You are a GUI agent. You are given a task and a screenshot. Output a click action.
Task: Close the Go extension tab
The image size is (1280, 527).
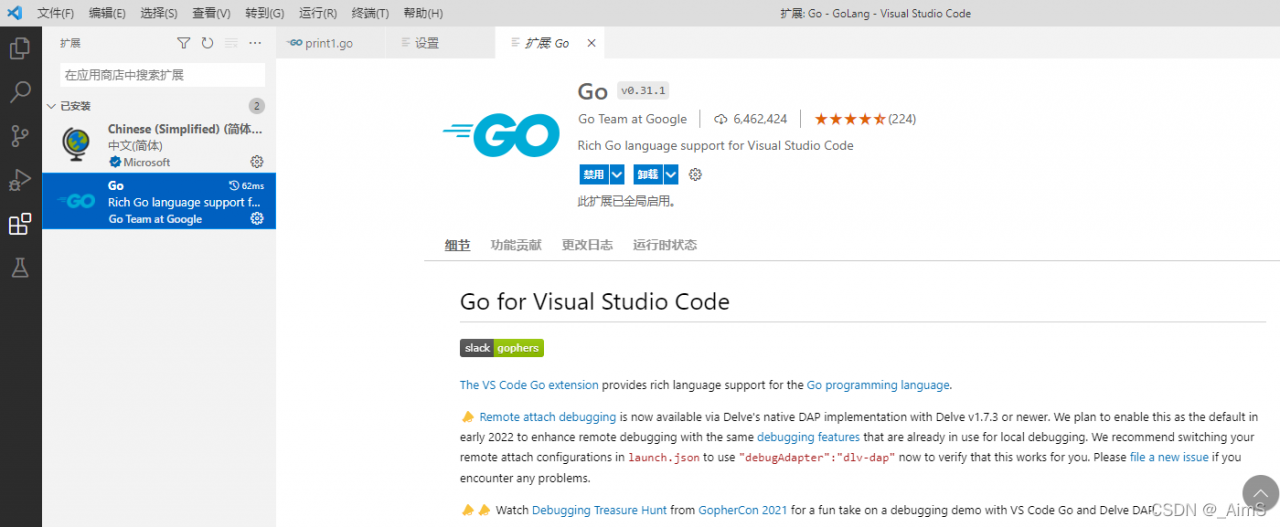pos(592,43)
